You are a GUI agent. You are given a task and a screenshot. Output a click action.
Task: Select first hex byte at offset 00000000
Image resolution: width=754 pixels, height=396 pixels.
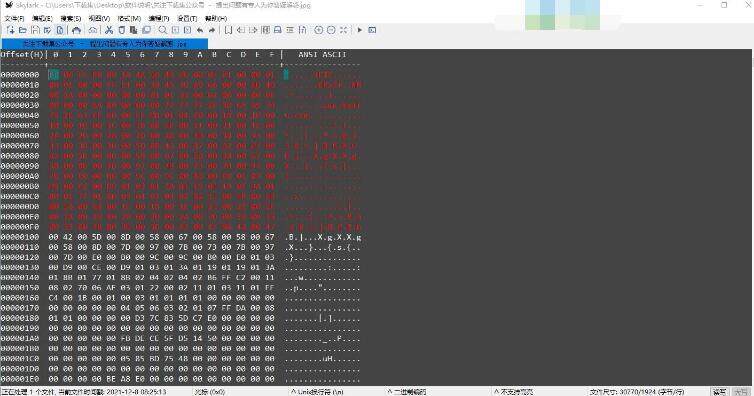(54, 74)
